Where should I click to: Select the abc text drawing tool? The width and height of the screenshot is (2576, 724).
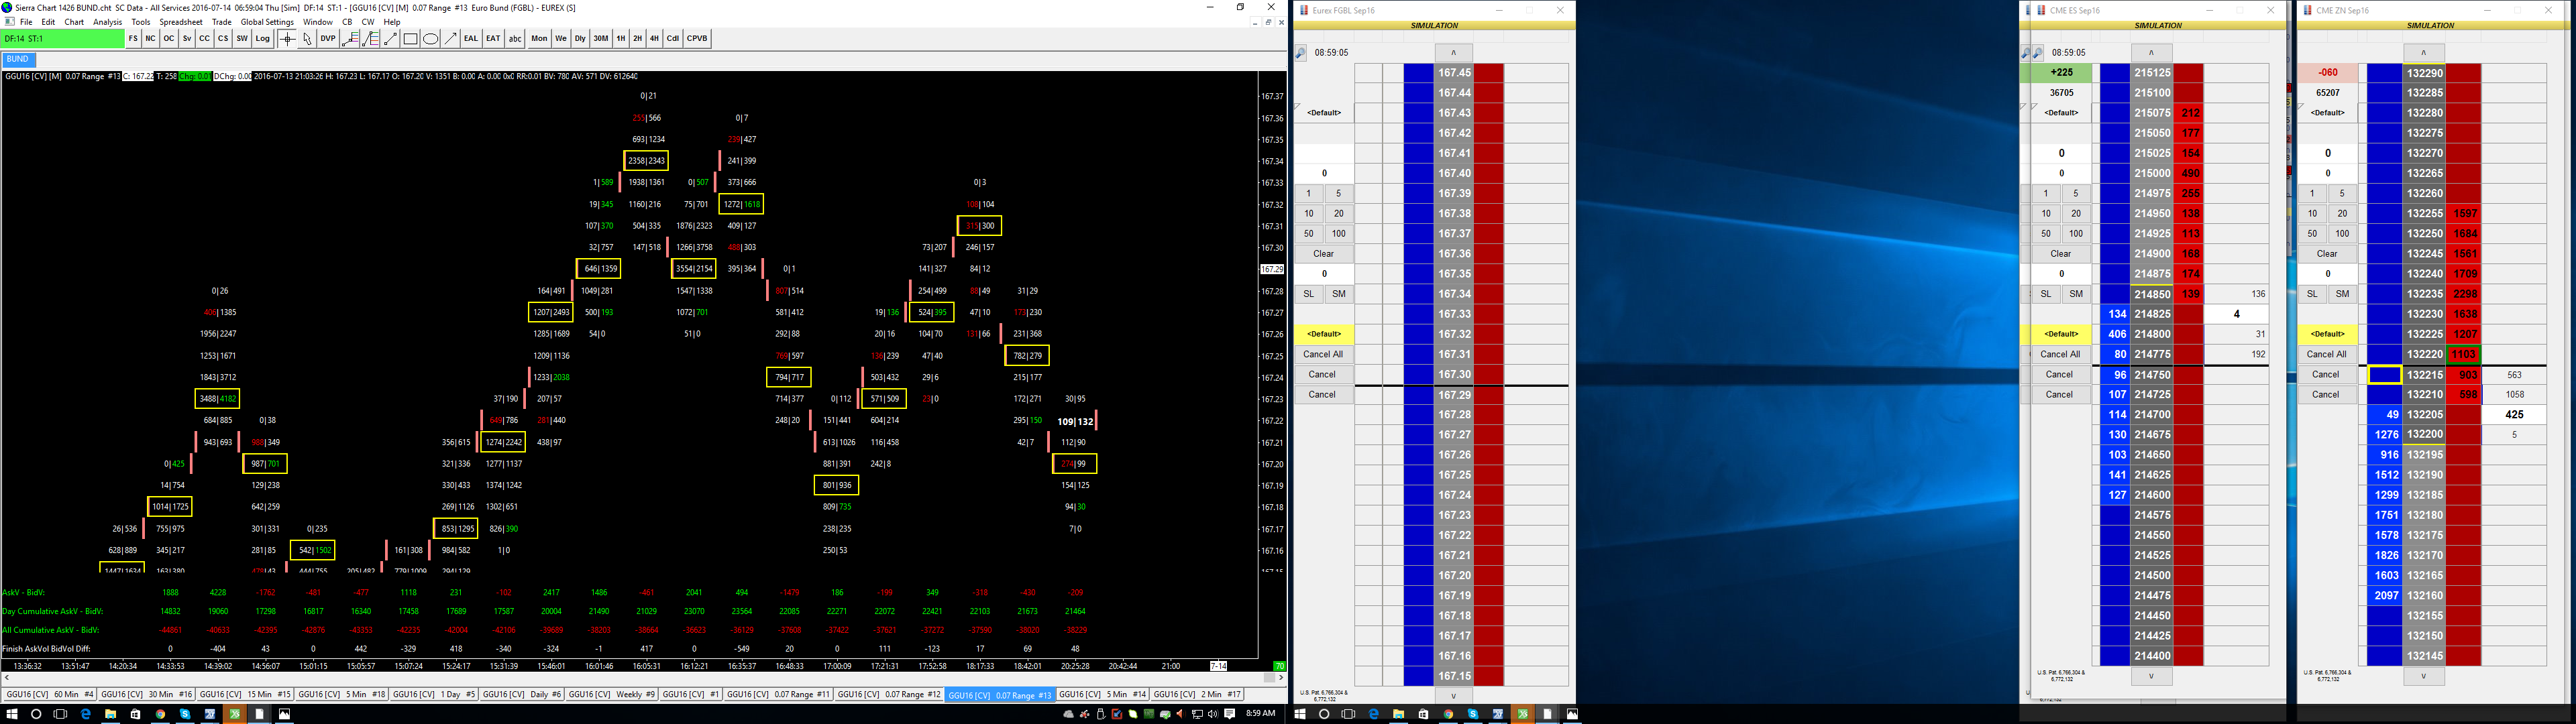click(515, 39)
